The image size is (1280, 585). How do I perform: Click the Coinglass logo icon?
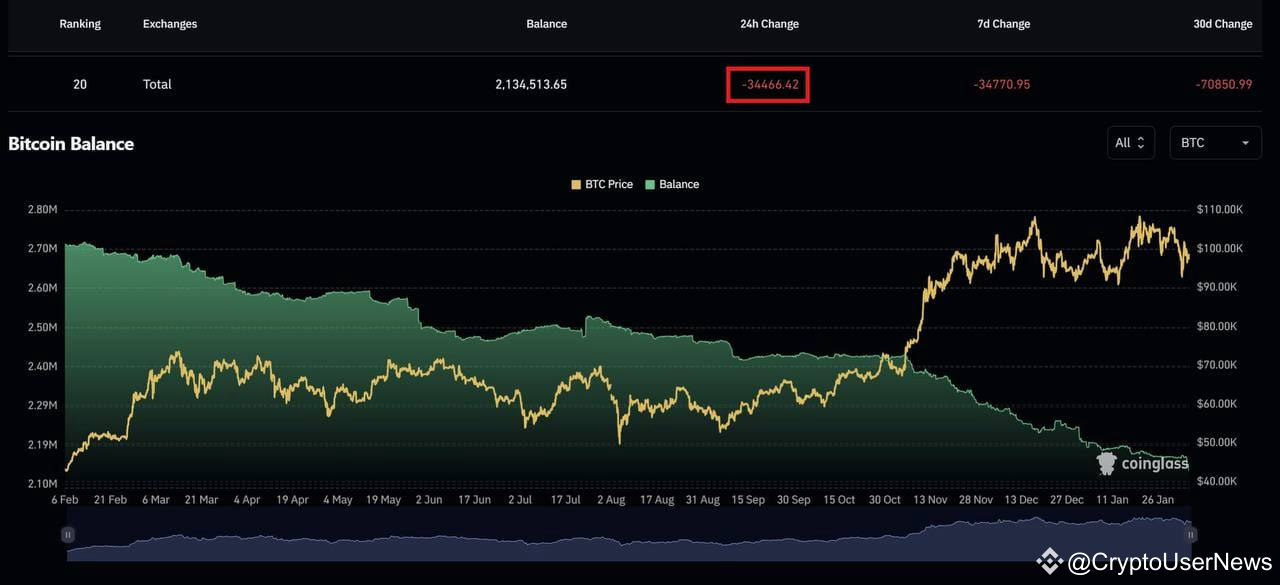(x=1105, y=462)
